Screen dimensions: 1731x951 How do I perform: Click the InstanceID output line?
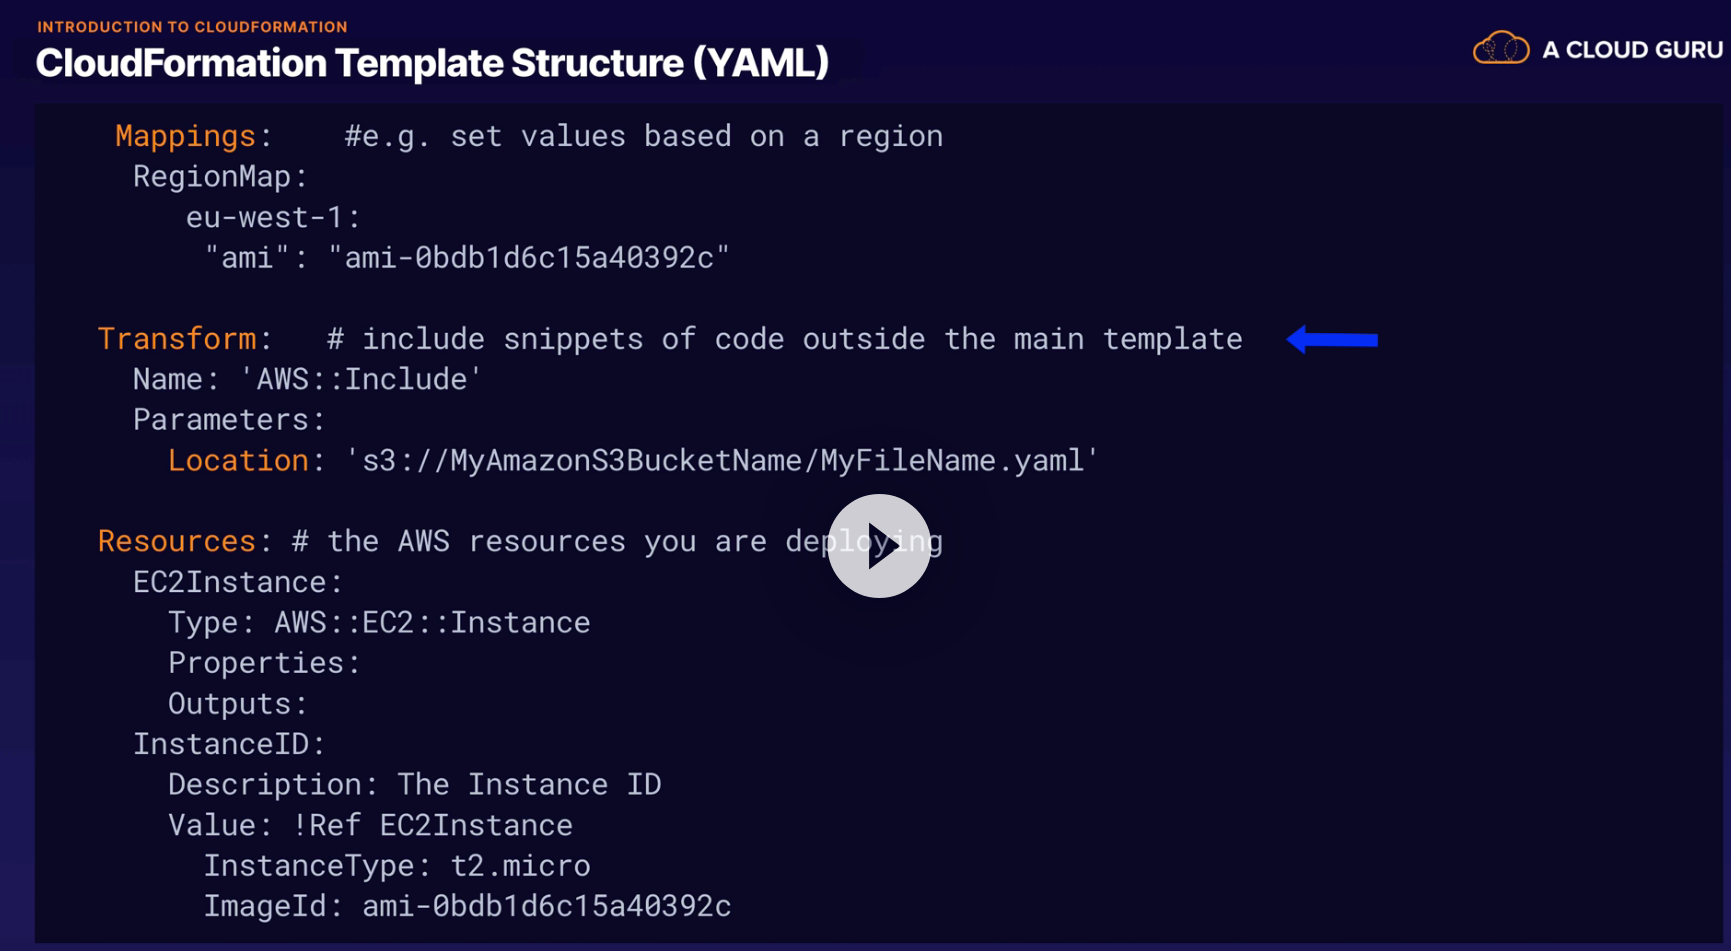click(x=229, y=744)
